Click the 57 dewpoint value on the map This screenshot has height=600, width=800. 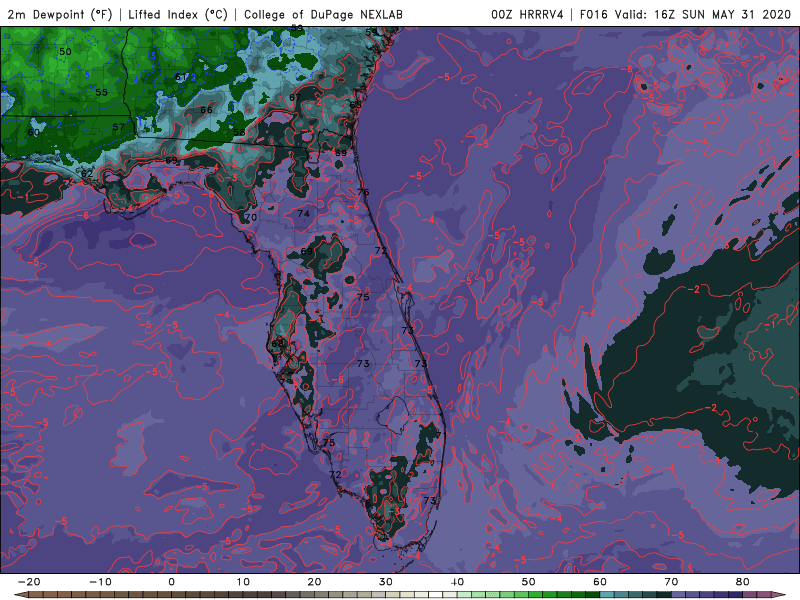(118, 127)
